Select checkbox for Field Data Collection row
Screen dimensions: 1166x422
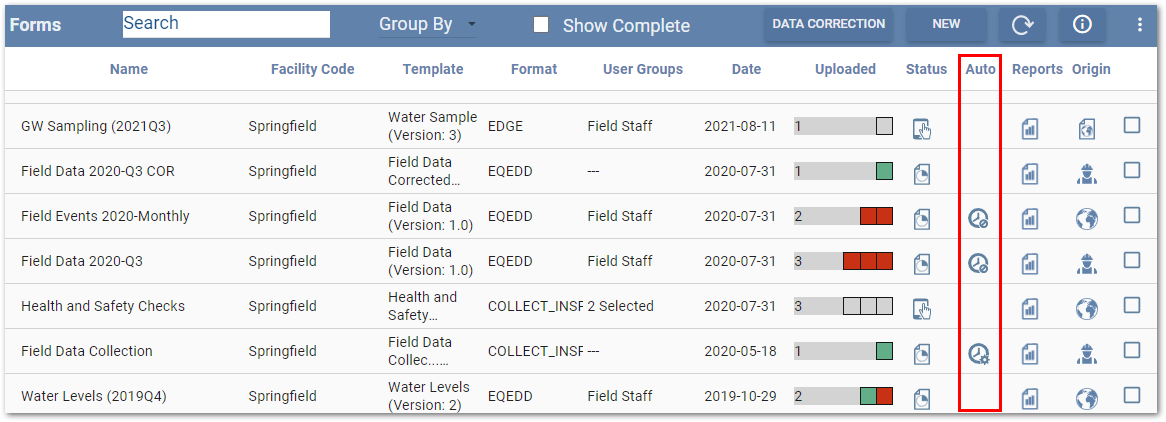point(1132,350)
